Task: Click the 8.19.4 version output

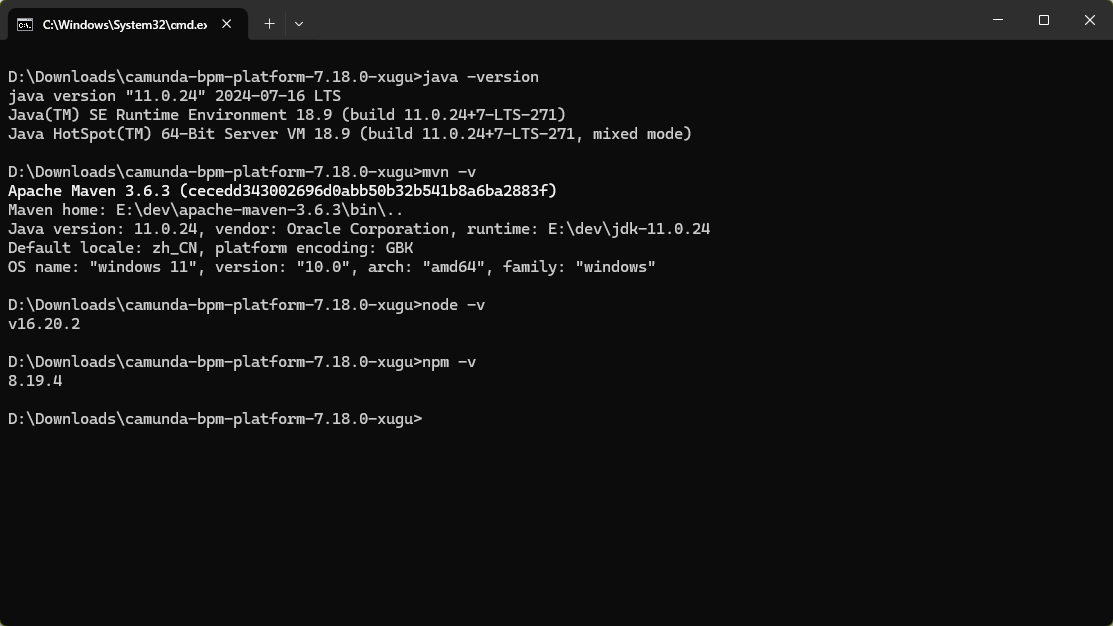Action: click(35, 381)
